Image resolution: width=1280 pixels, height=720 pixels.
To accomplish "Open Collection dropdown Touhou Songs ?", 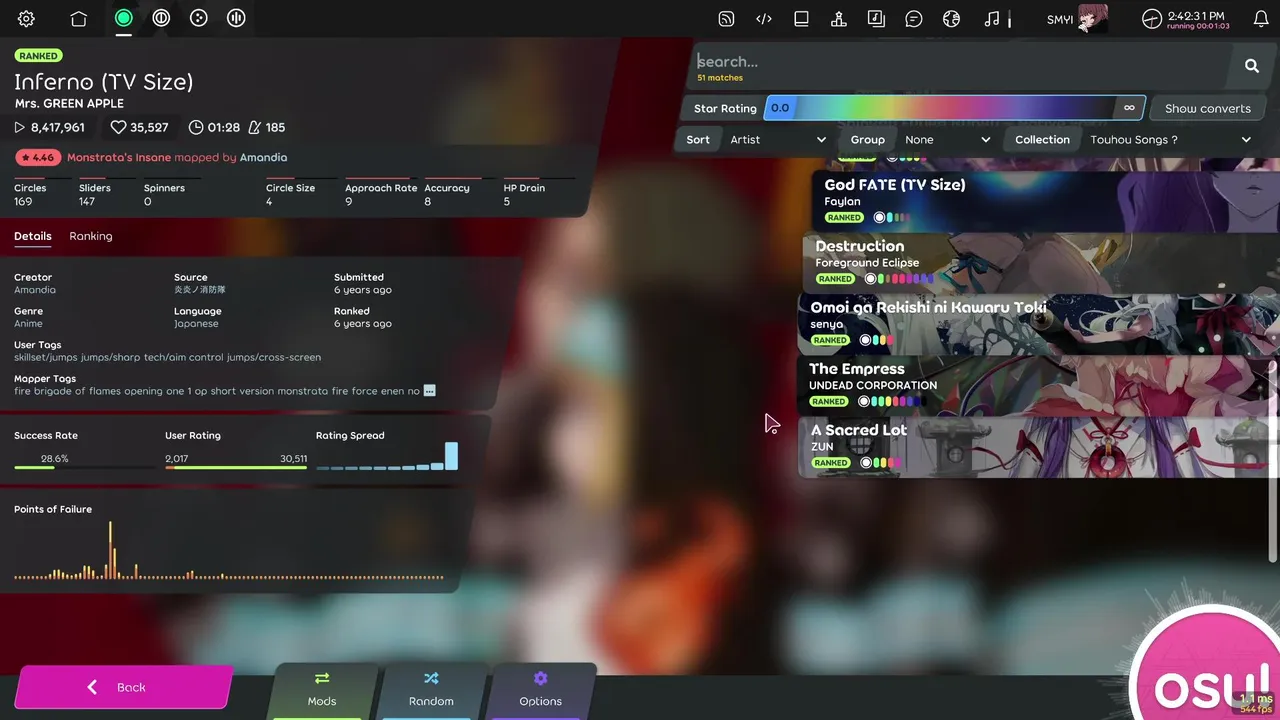I will tap(1170, 140).
